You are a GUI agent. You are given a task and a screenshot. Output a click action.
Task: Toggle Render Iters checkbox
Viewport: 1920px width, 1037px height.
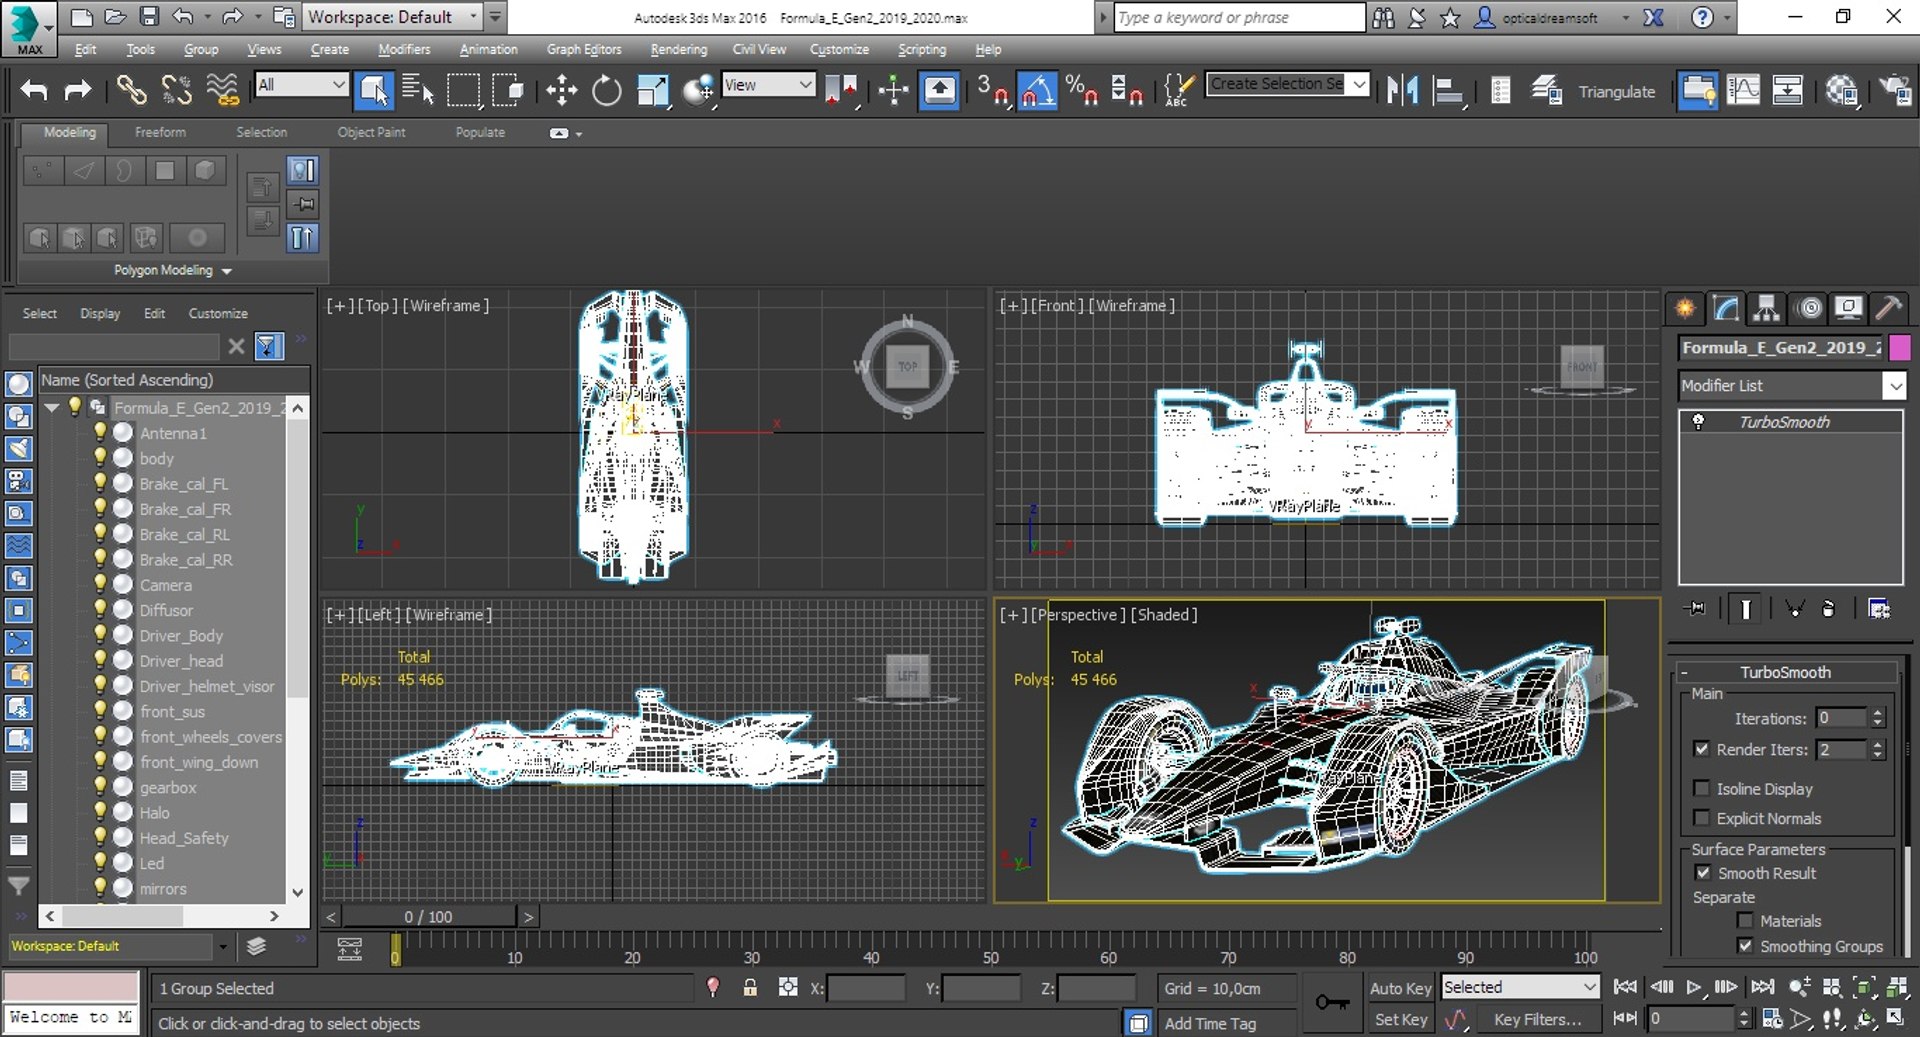(1702, 749)
